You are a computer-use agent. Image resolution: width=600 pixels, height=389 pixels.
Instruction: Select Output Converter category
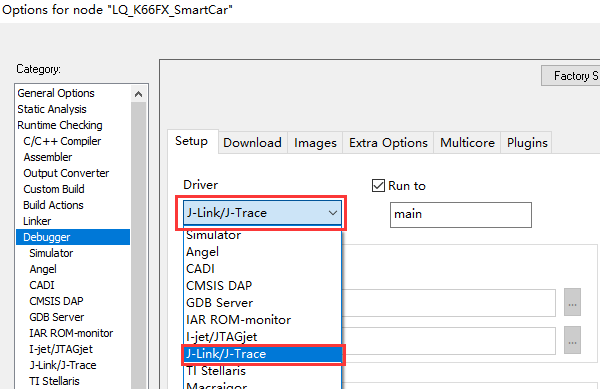(x=66, y=173)
